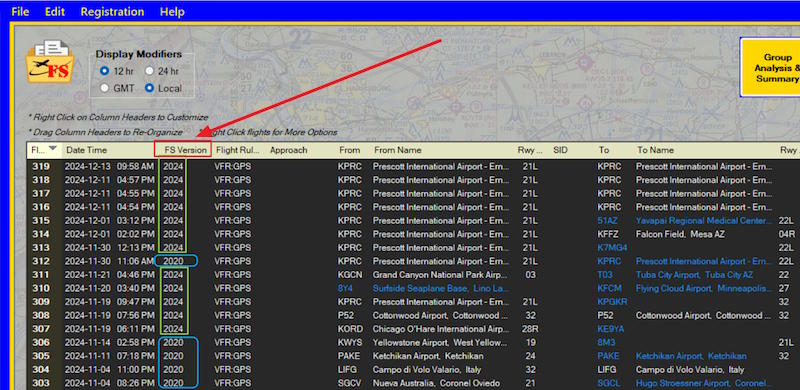Click the From column header
Screen dimensions: 800x390
[x=349, y=150]
